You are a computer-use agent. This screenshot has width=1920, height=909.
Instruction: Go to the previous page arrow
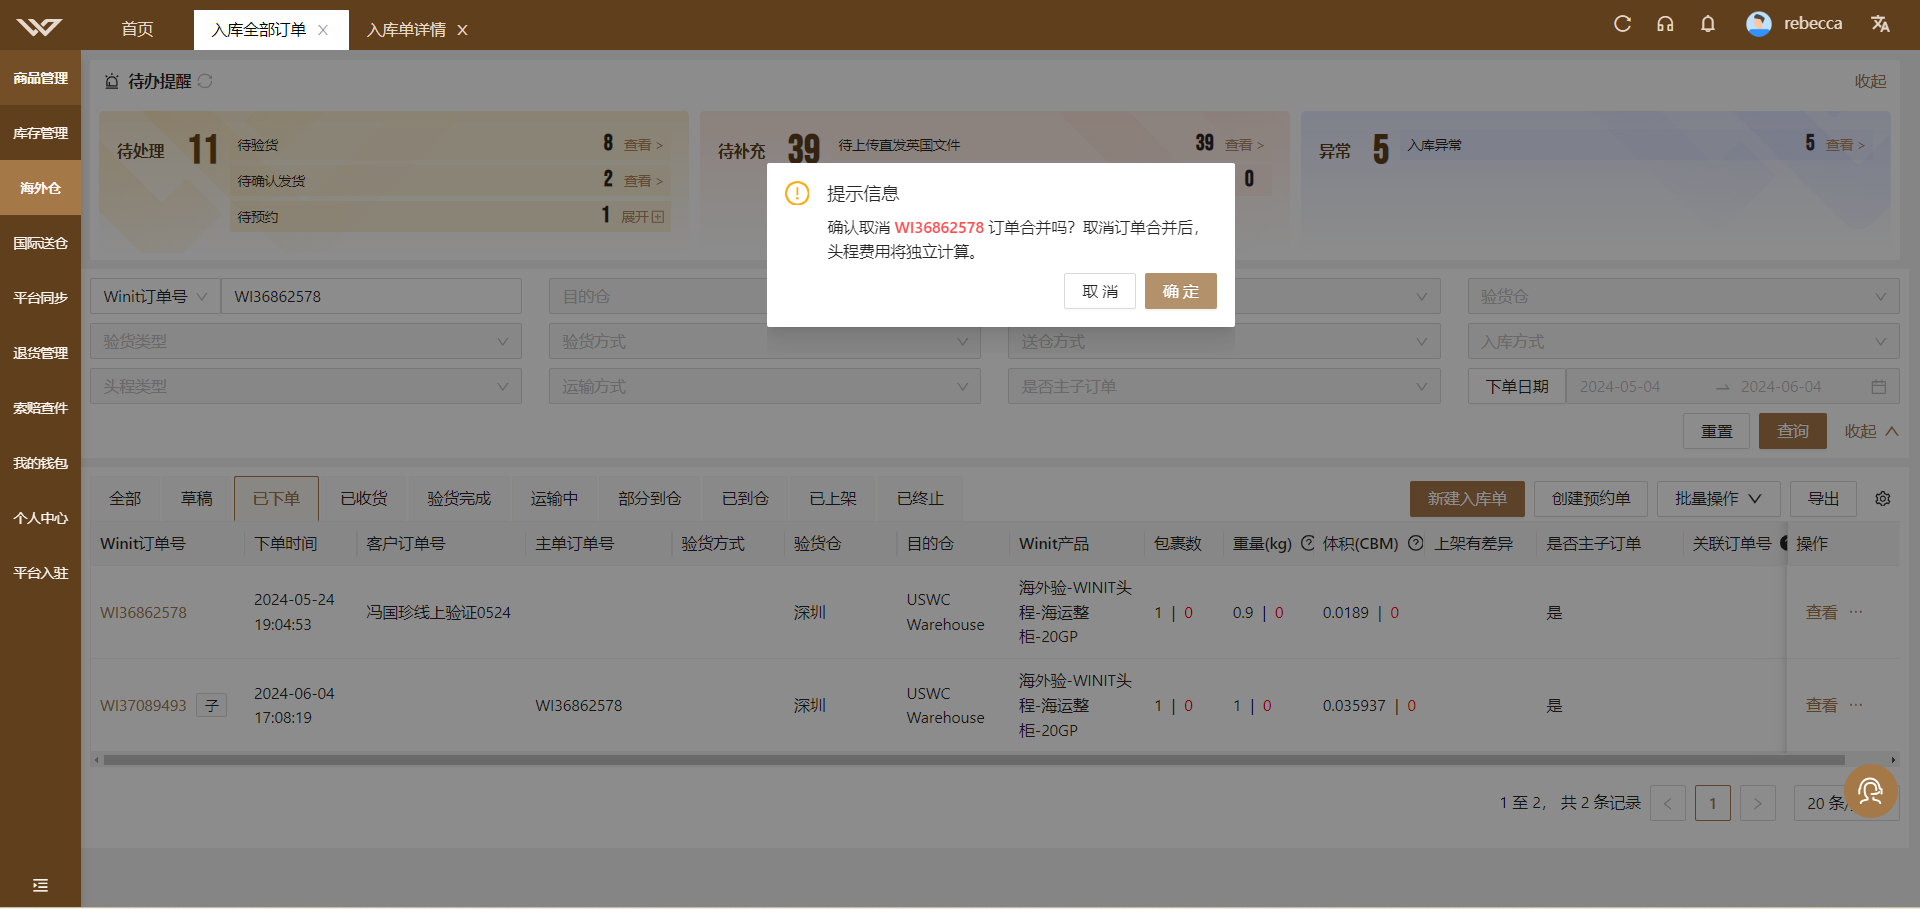point(1668,803)
